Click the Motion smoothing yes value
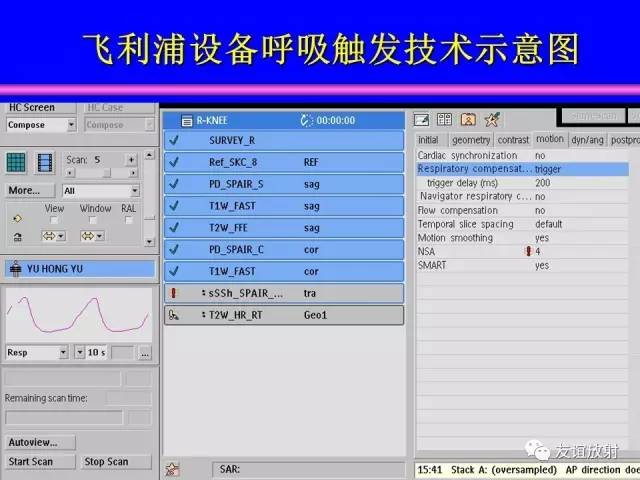This screenshot has width=640, height=480. (542, 238)
